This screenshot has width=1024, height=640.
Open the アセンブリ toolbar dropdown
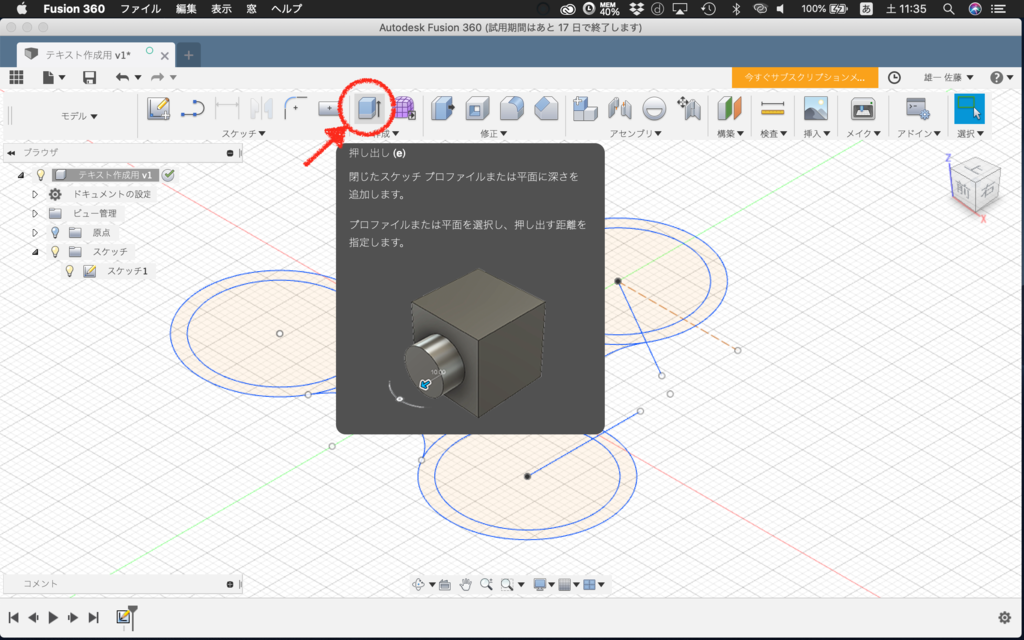(635, 133)
